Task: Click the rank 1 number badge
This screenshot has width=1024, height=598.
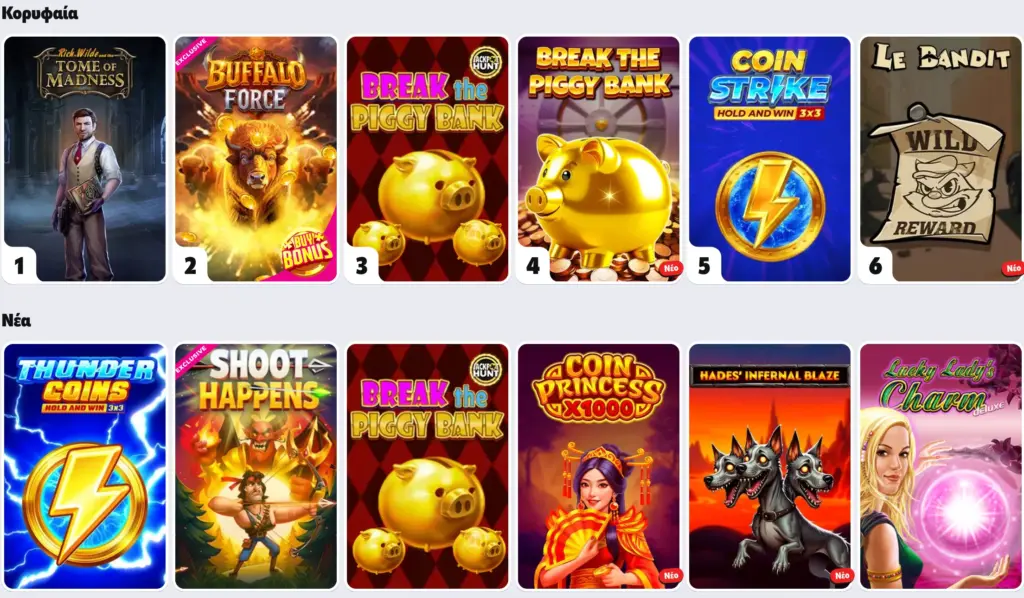Action: 20,266
